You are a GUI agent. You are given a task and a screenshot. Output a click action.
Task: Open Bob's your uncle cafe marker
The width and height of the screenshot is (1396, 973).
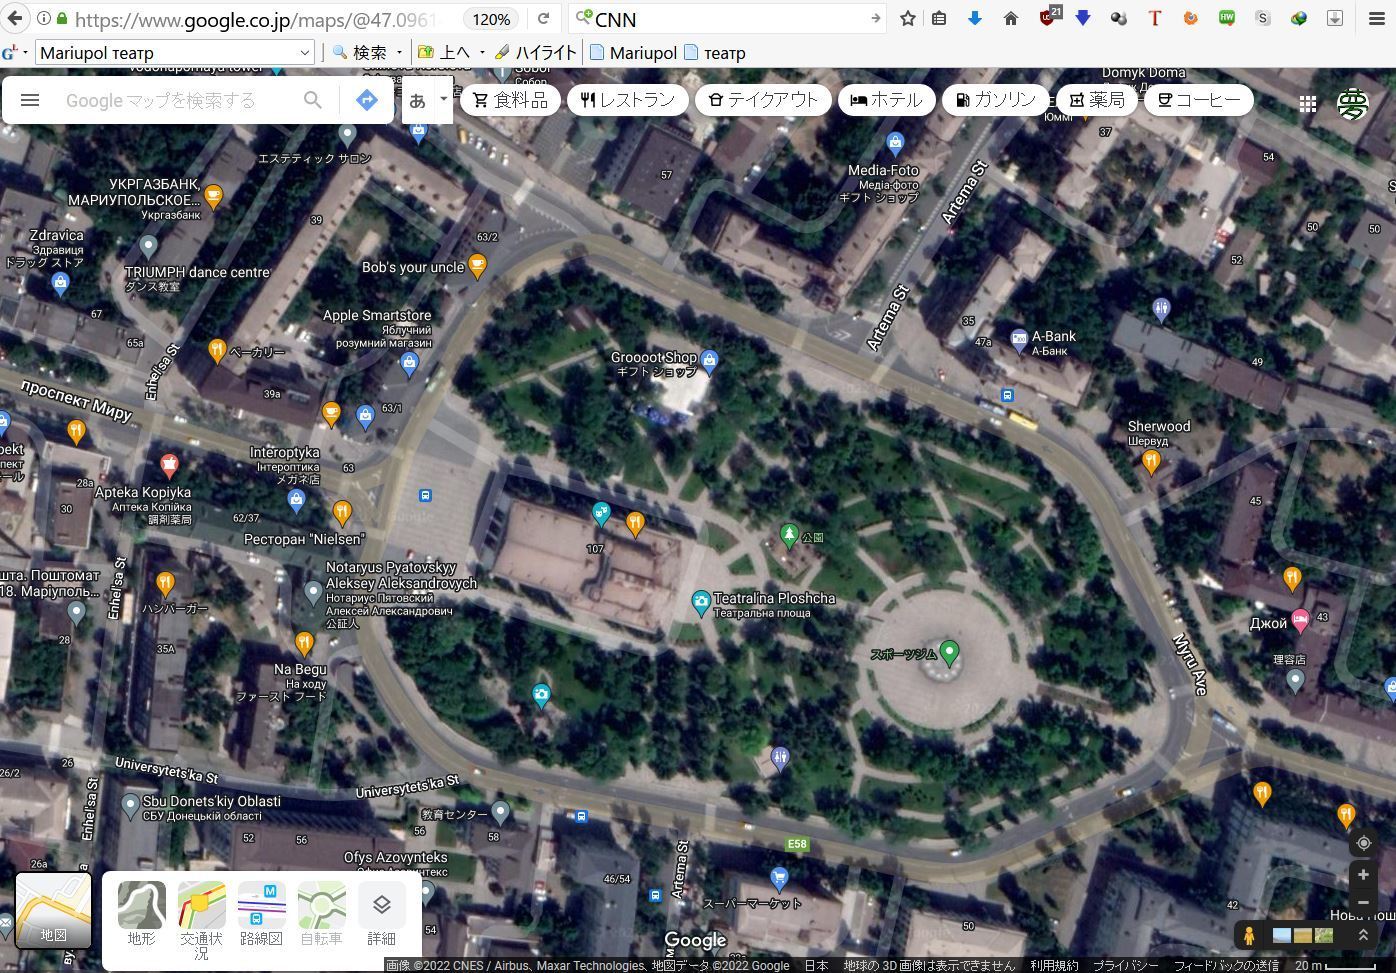[478, 265]
